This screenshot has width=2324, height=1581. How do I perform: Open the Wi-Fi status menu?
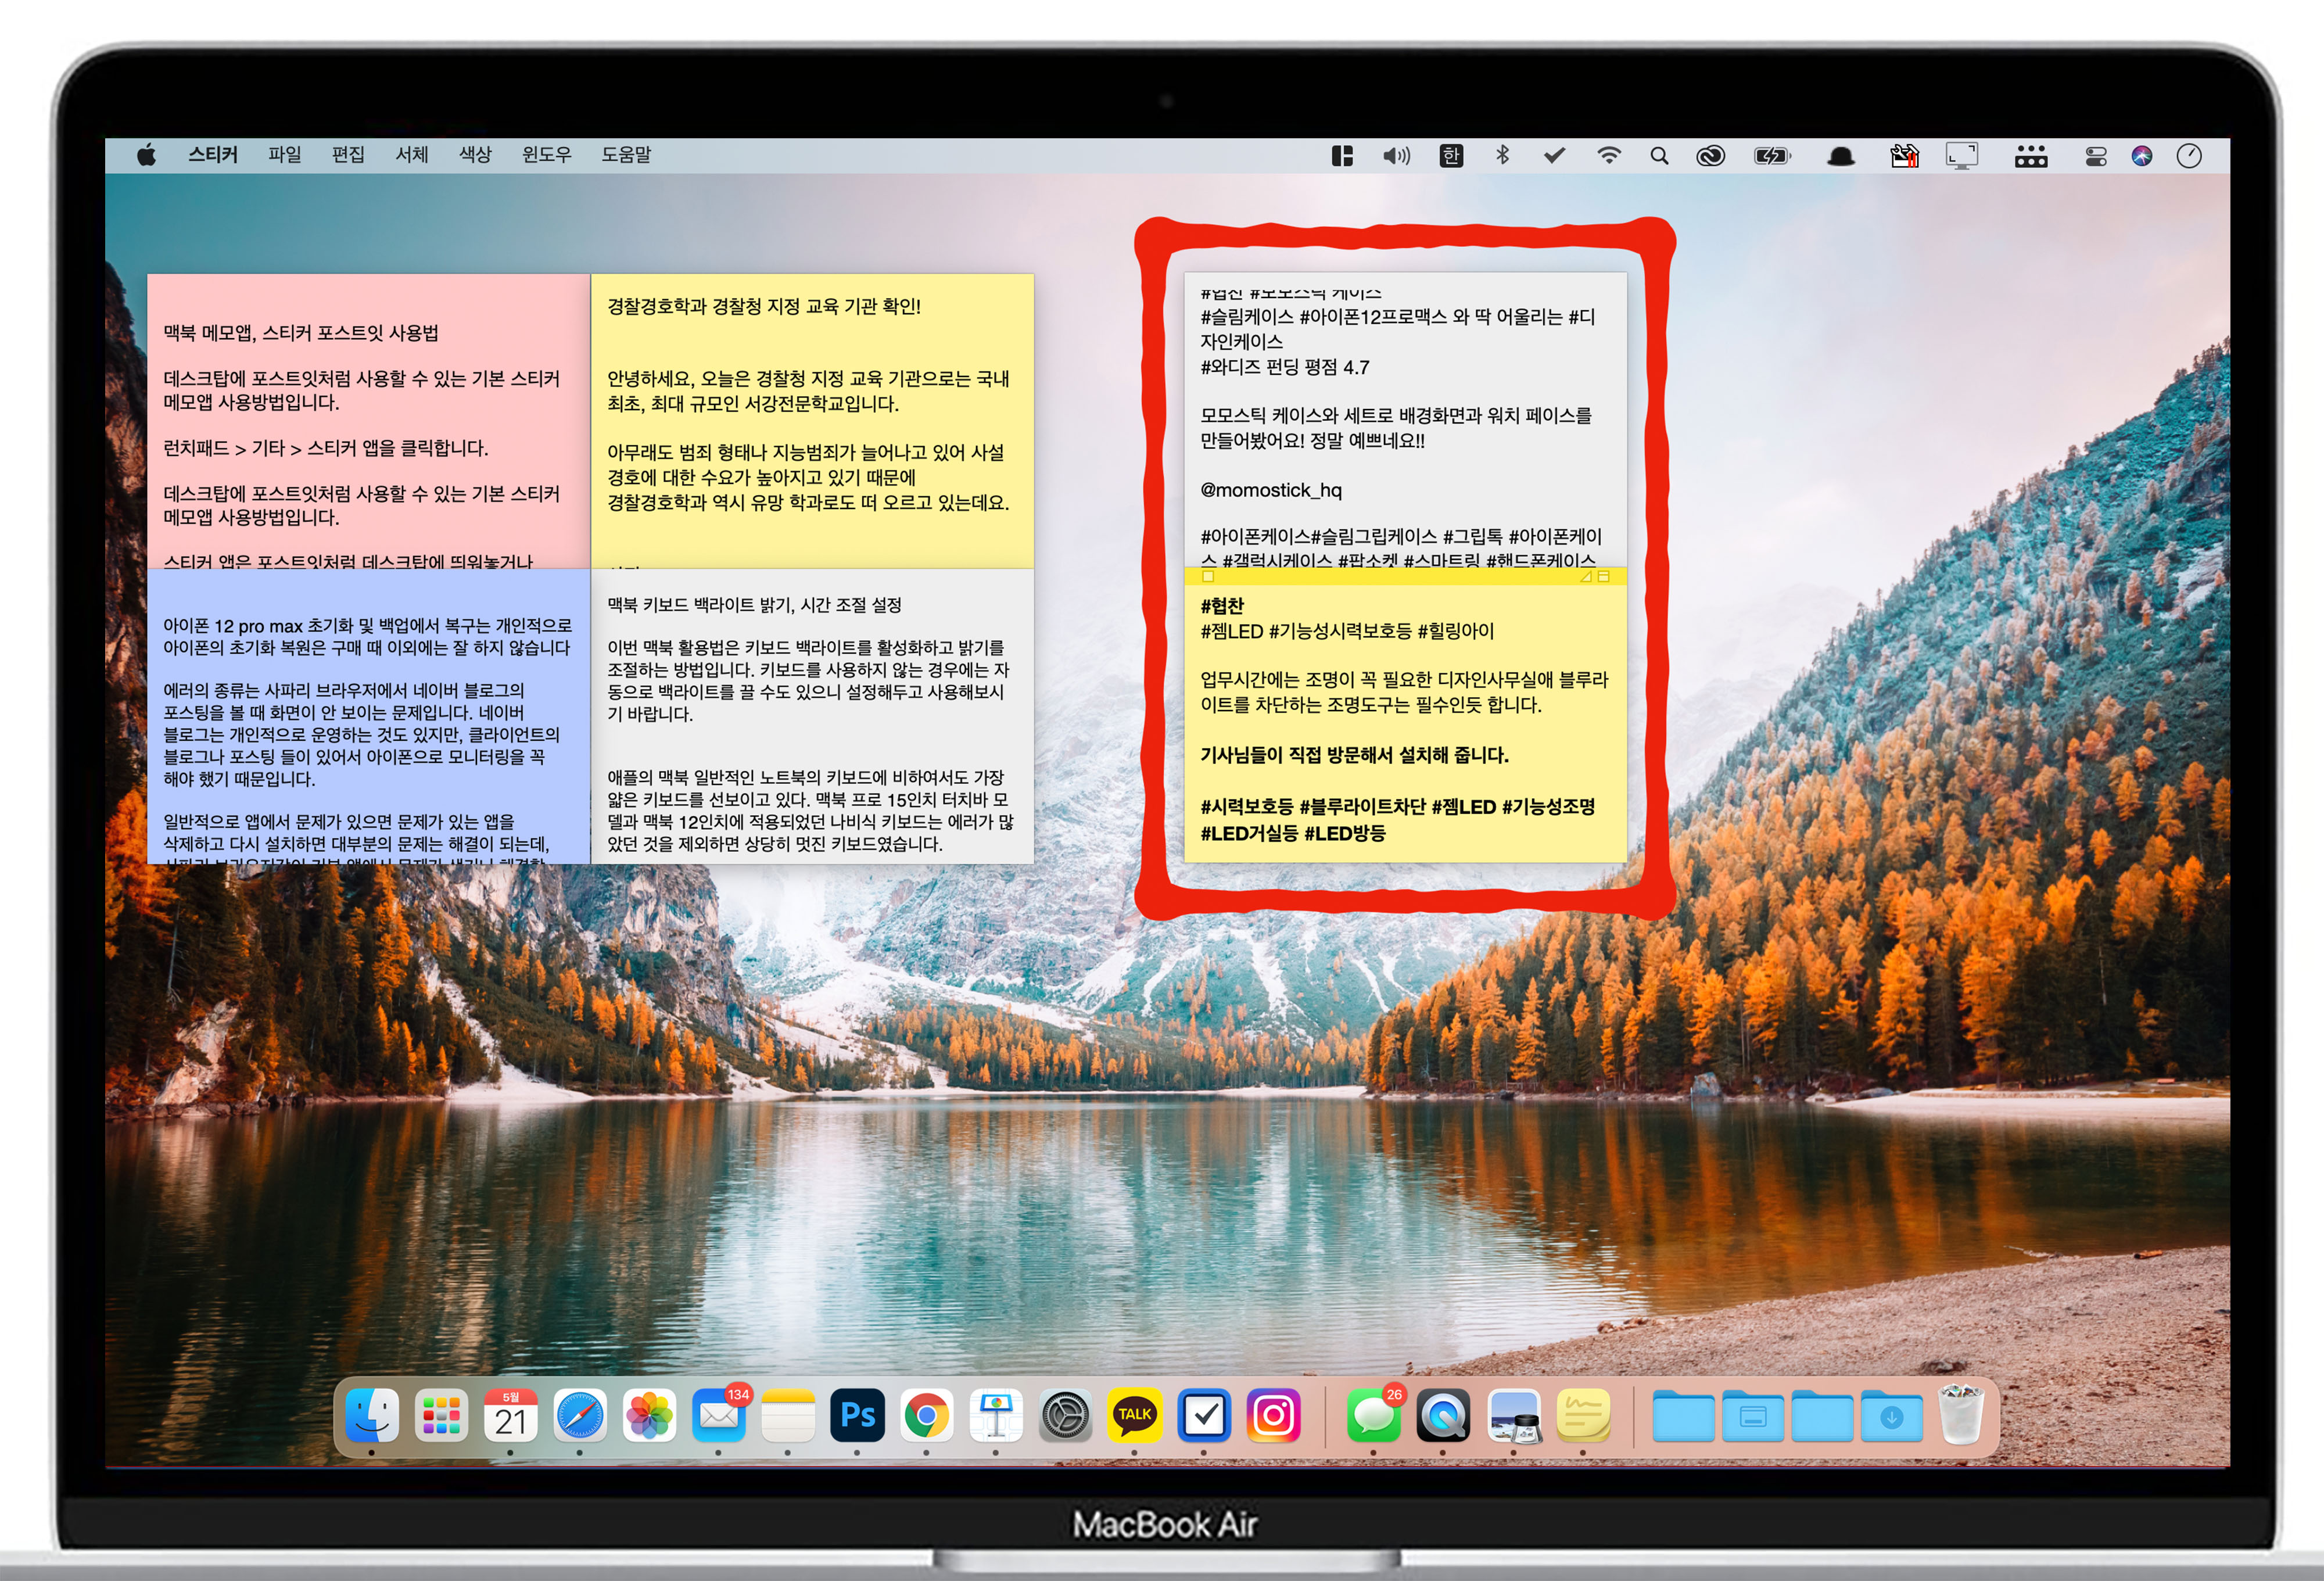click(x=1608, y=156)
